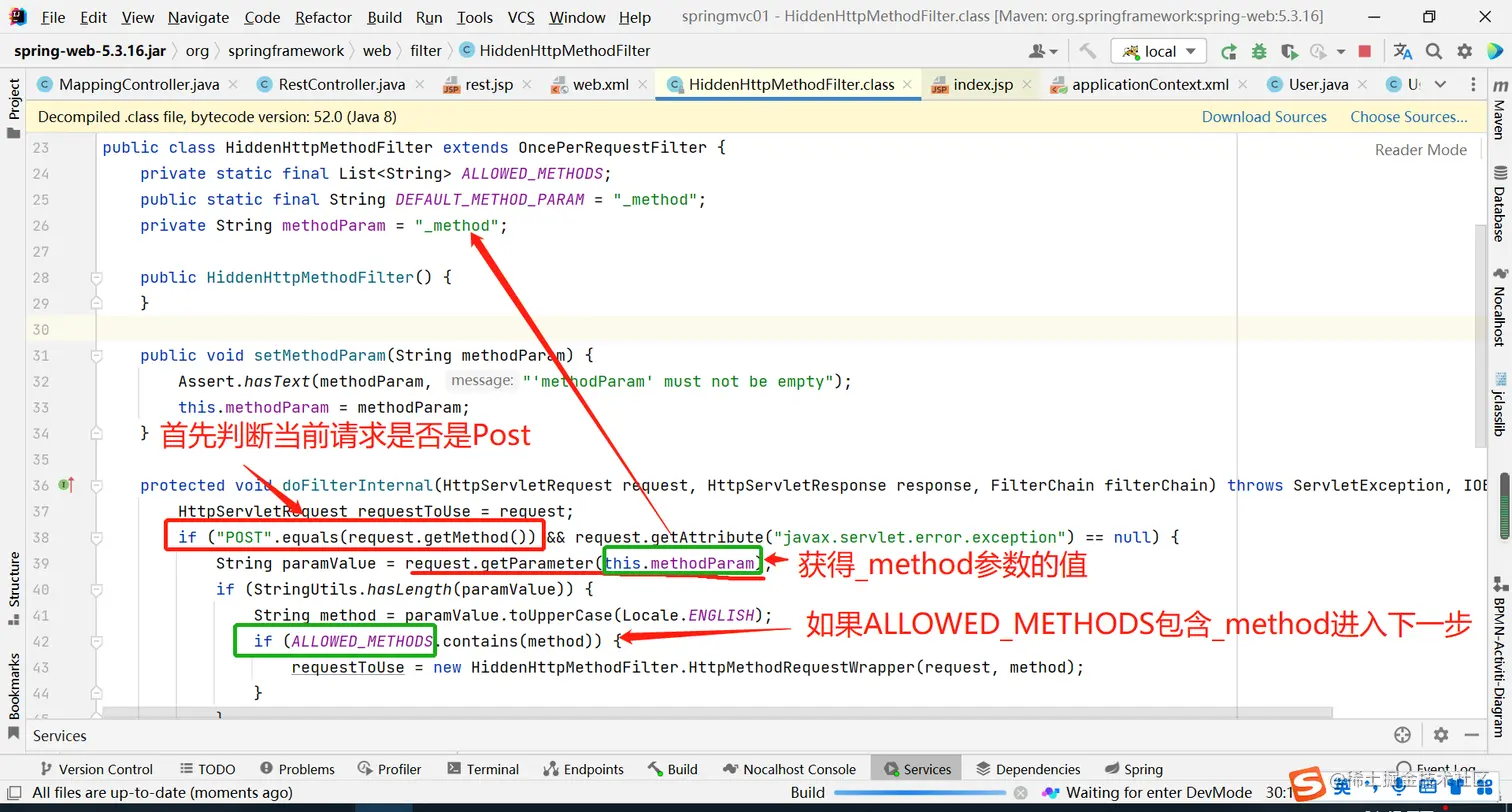Screen dimensions: 1512x812
Task: Show hidden editor tabs chevron
Action: coord(1441,84)
